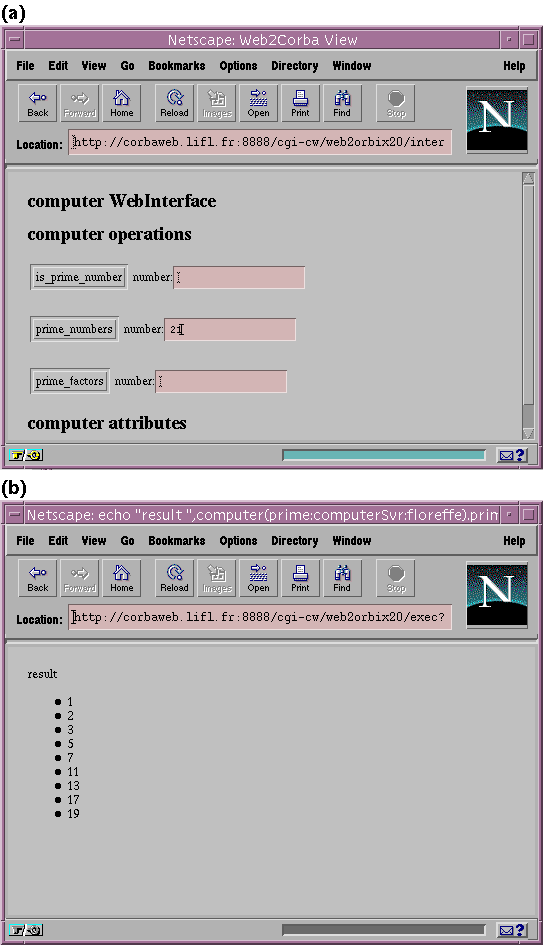
Task: Click the is_prime_number button
Action: click(x=79, y=277)
